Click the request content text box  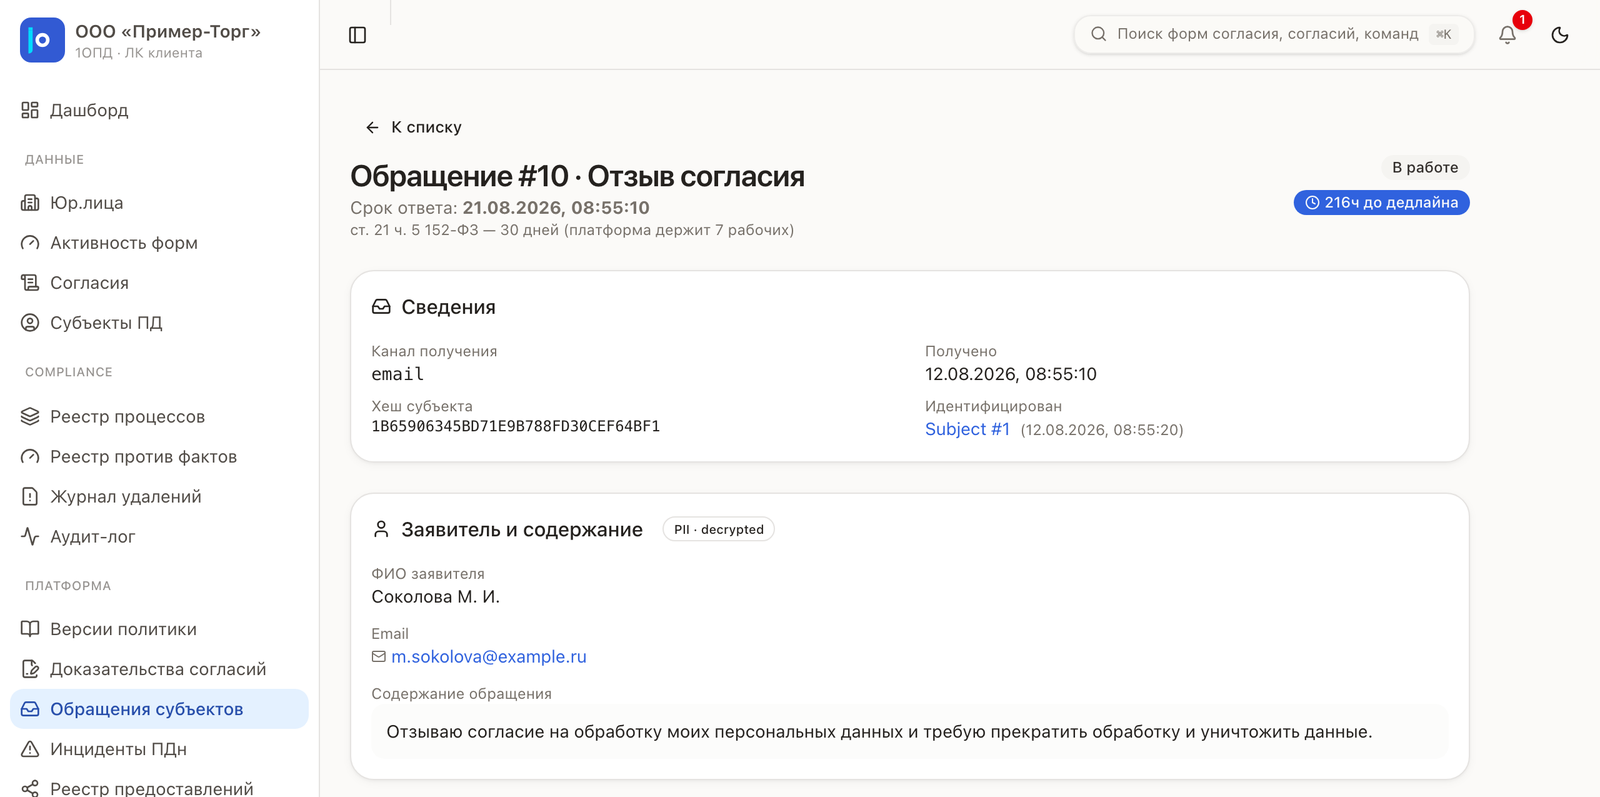pos(909,732)
